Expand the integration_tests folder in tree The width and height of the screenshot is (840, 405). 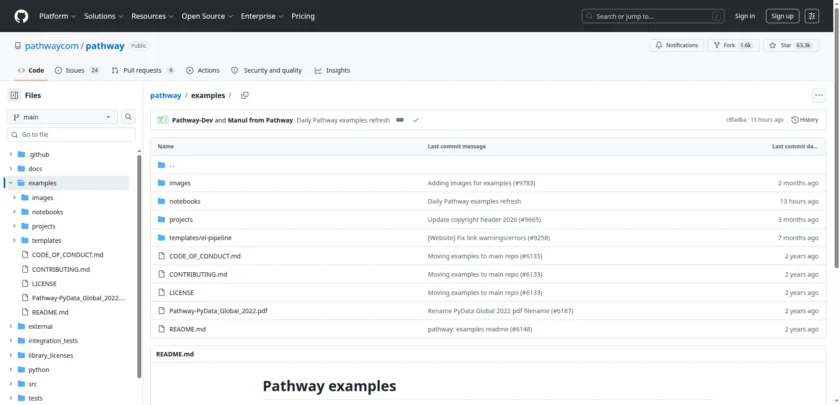pos(10,341)
